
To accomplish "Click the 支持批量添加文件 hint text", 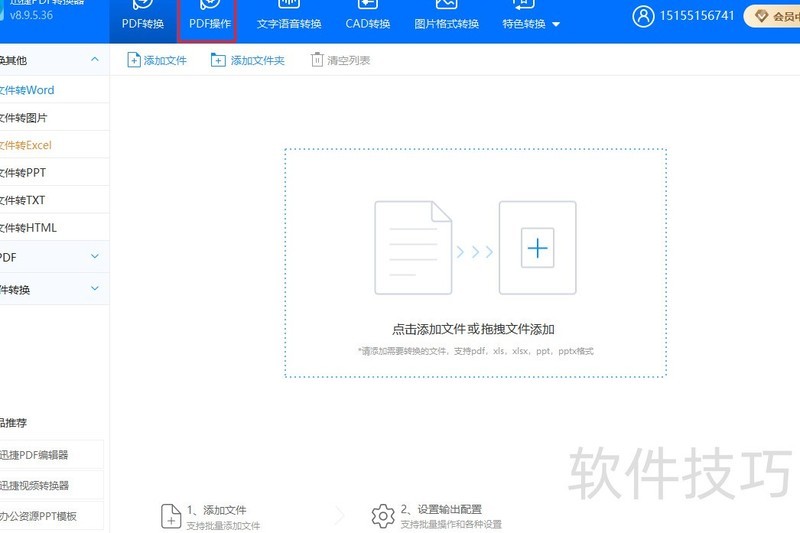I will coord(223,525).
